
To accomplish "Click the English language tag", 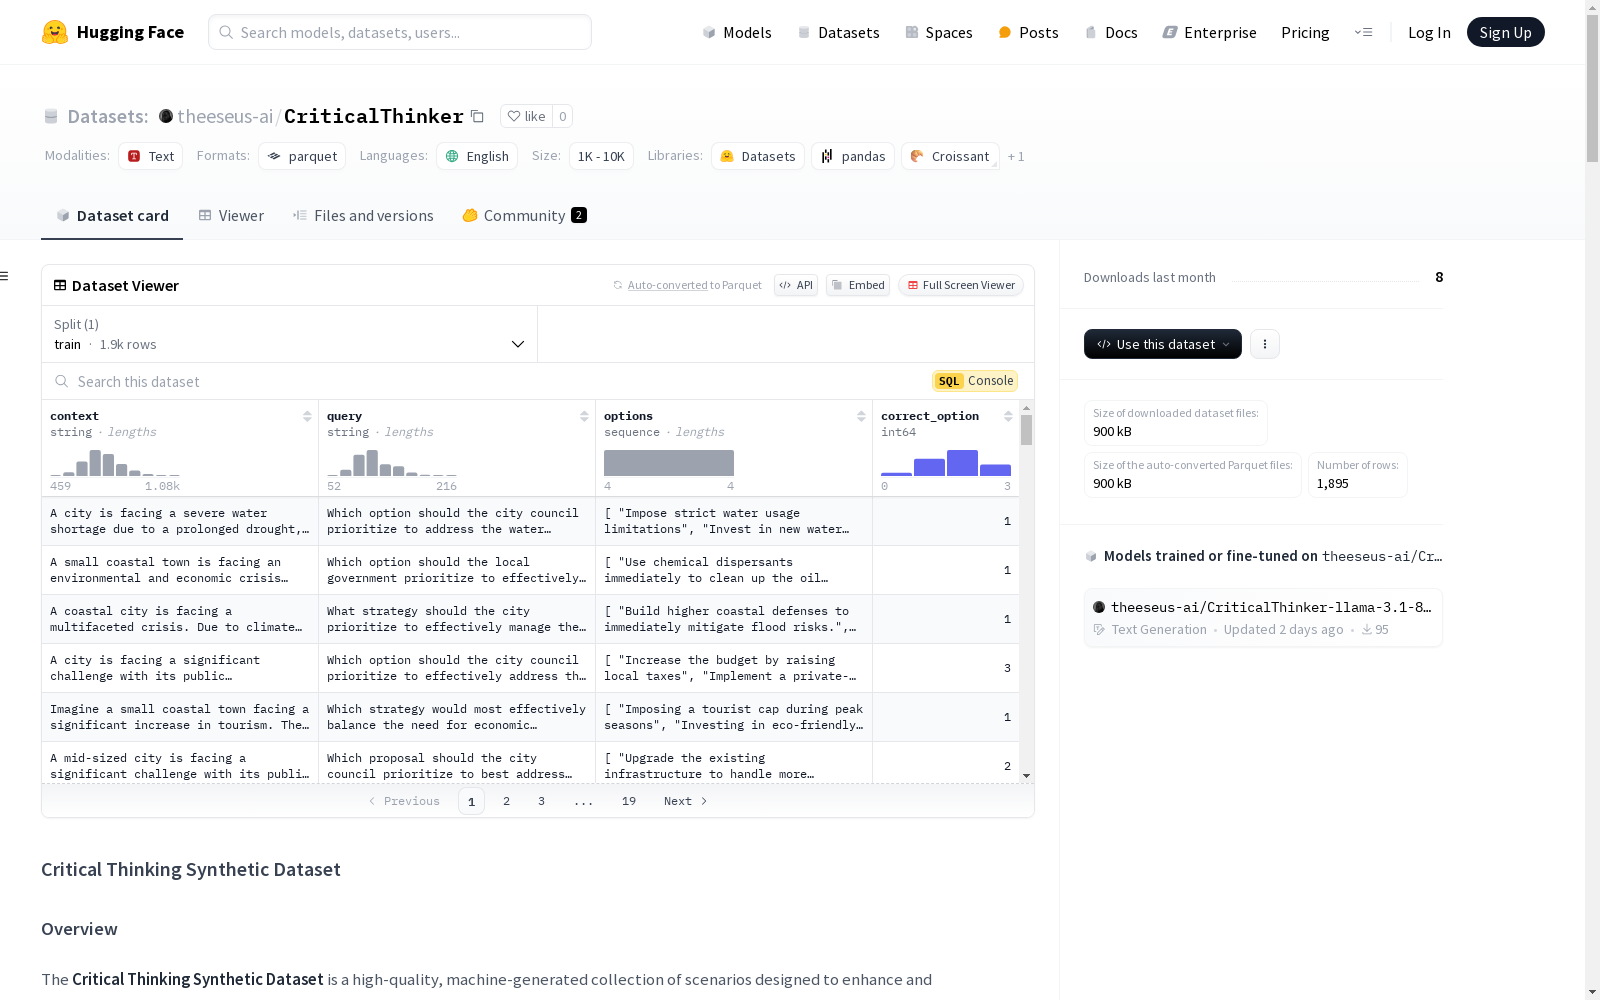I will pos(477,156).
